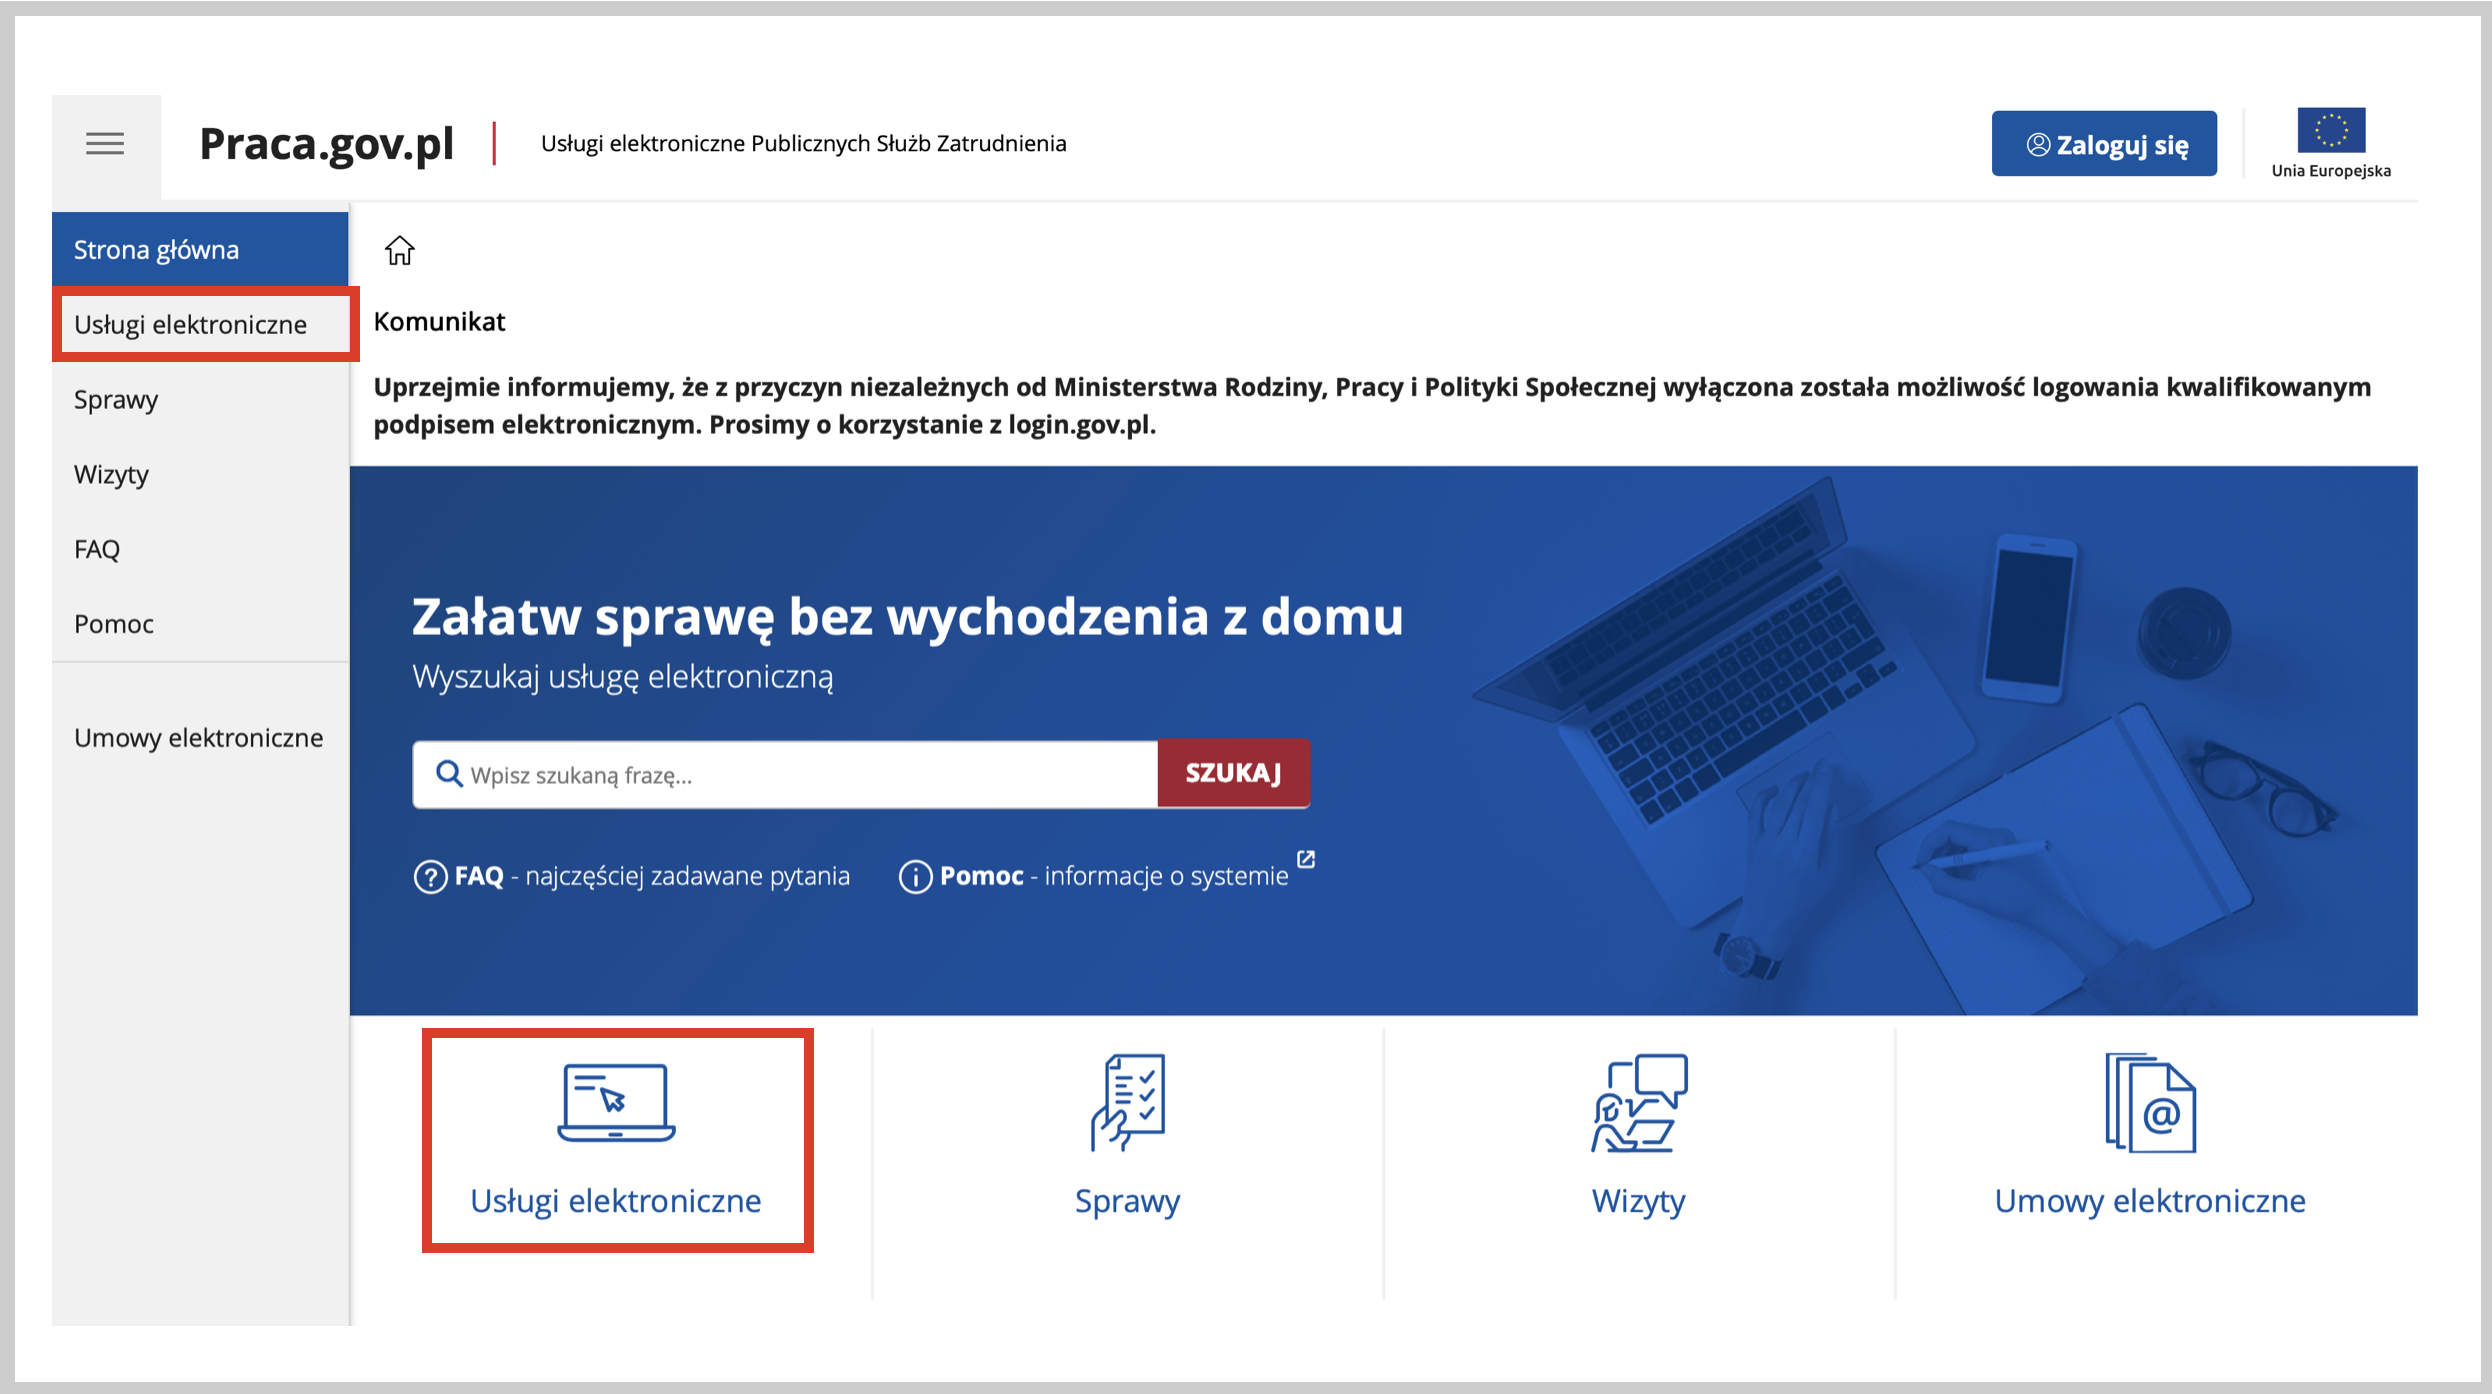
Task: Click the Umowy elektroniczne documents tile icon
Action: click(x=2150, y=1102)
